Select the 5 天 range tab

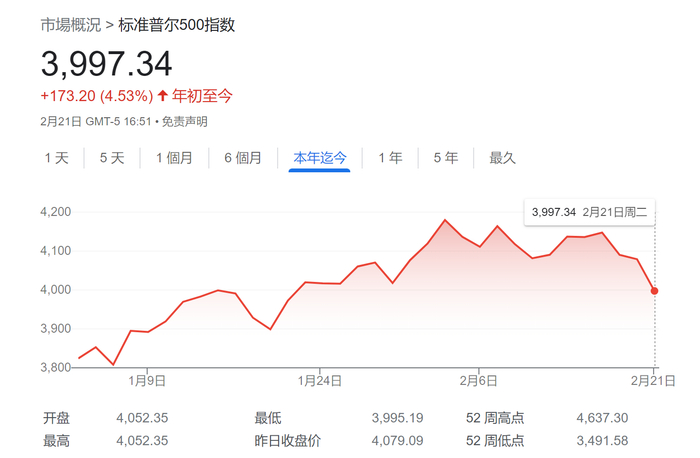click(112, 158)
